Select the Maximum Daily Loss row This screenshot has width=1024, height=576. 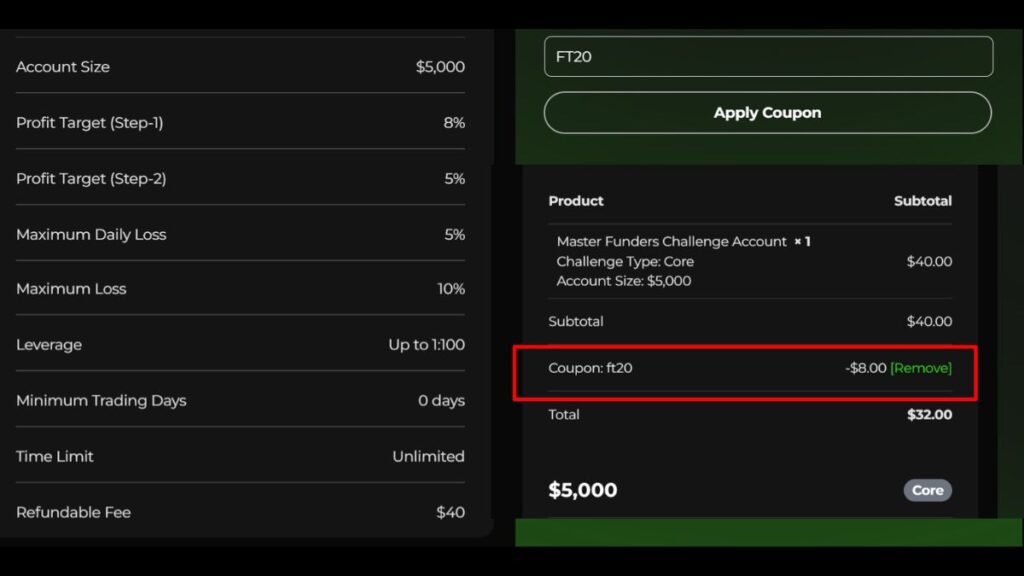click(240, 235)
